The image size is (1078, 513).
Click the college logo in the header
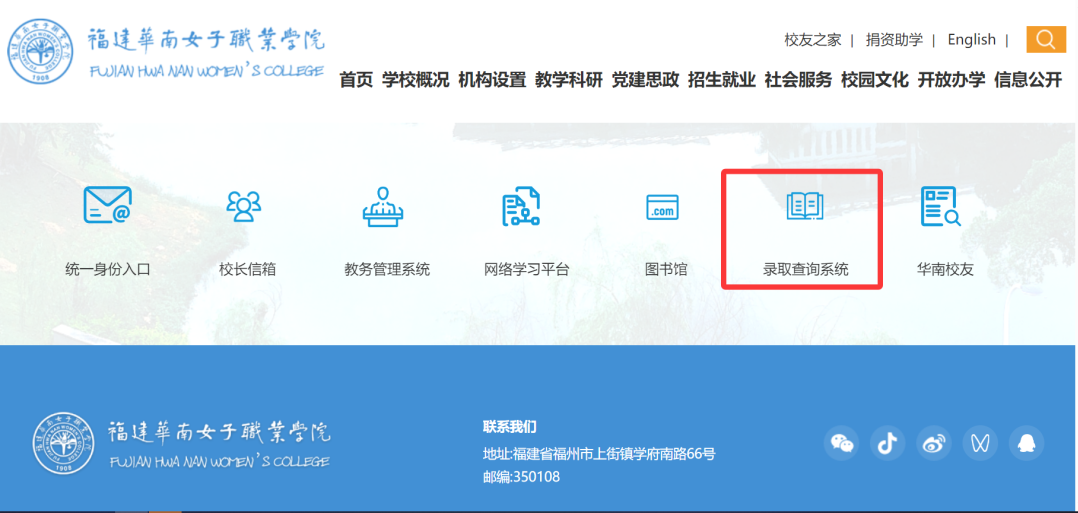40,52
